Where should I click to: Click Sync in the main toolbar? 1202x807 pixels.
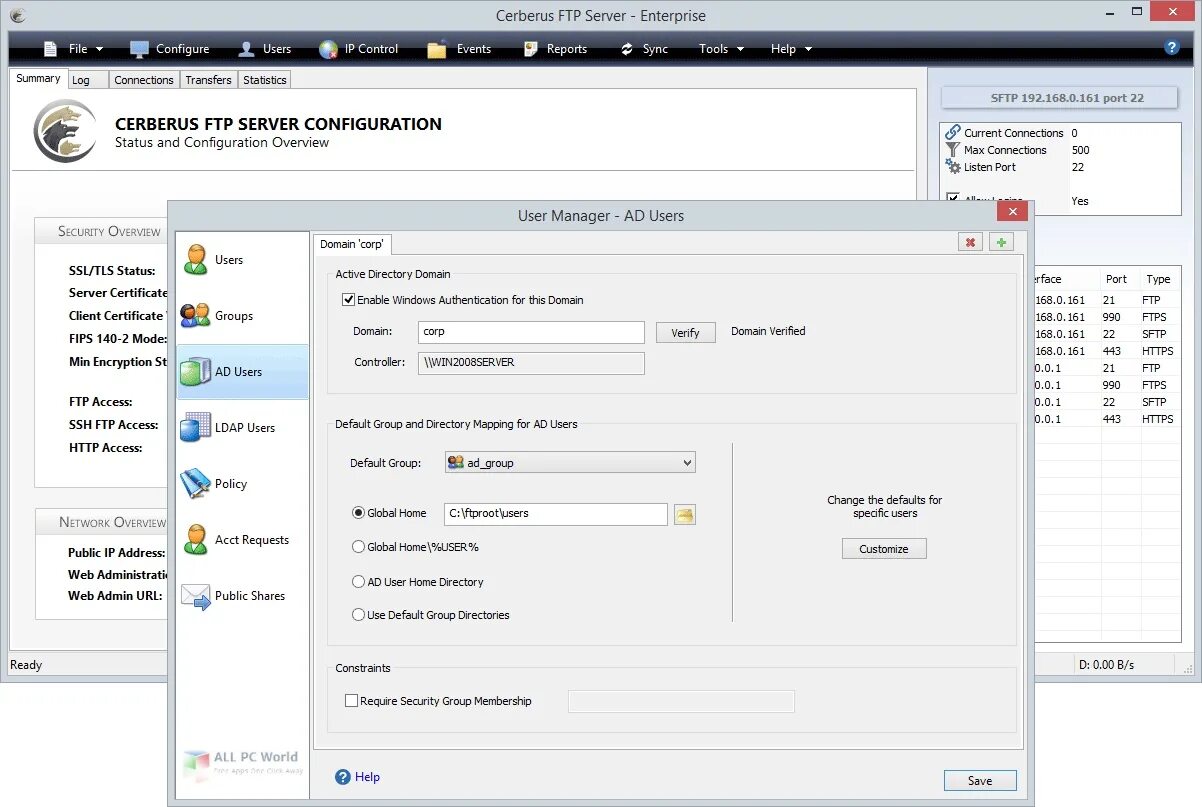(x=643, y=49)
